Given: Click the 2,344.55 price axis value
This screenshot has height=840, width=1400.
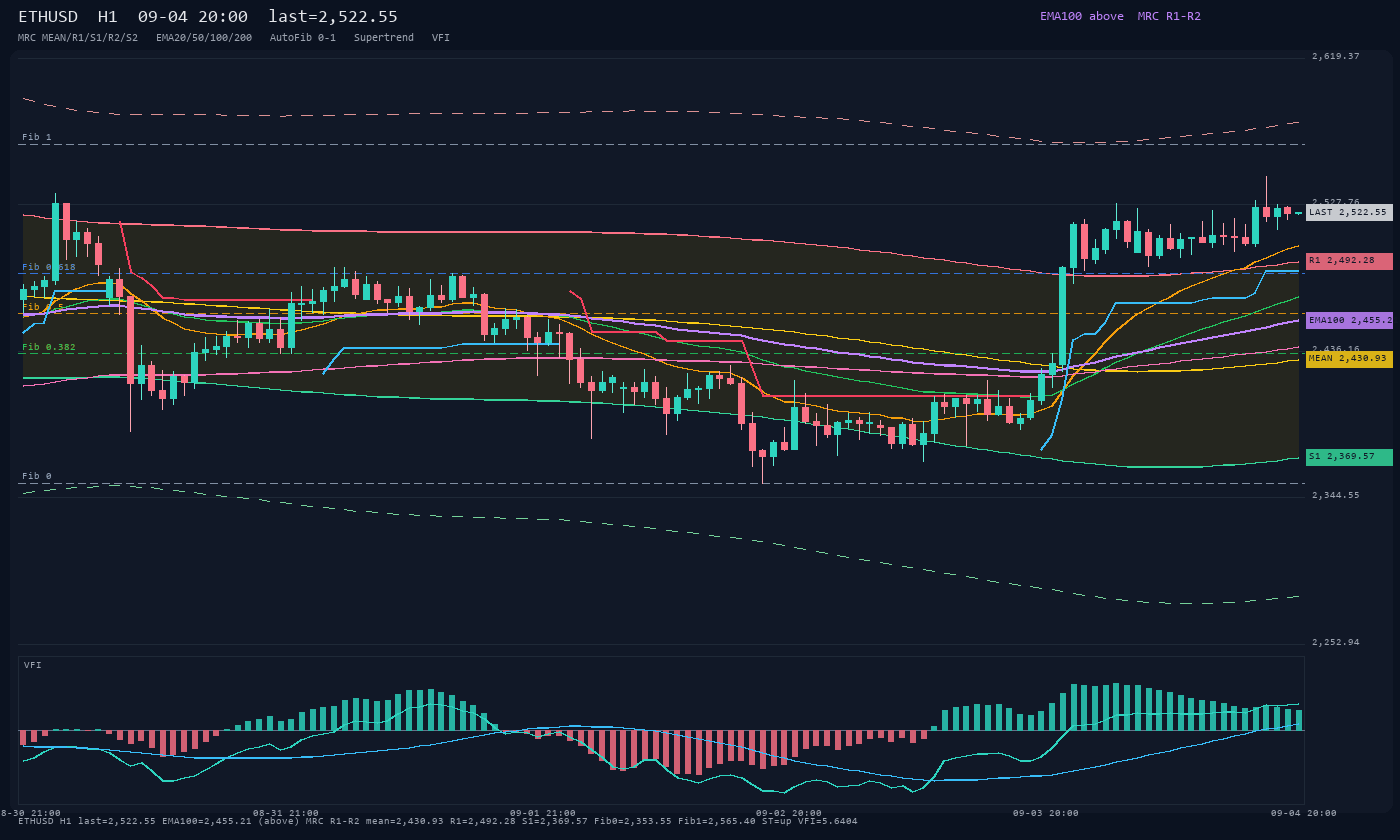Looking at the screenshot, I should coord(1336,495).
